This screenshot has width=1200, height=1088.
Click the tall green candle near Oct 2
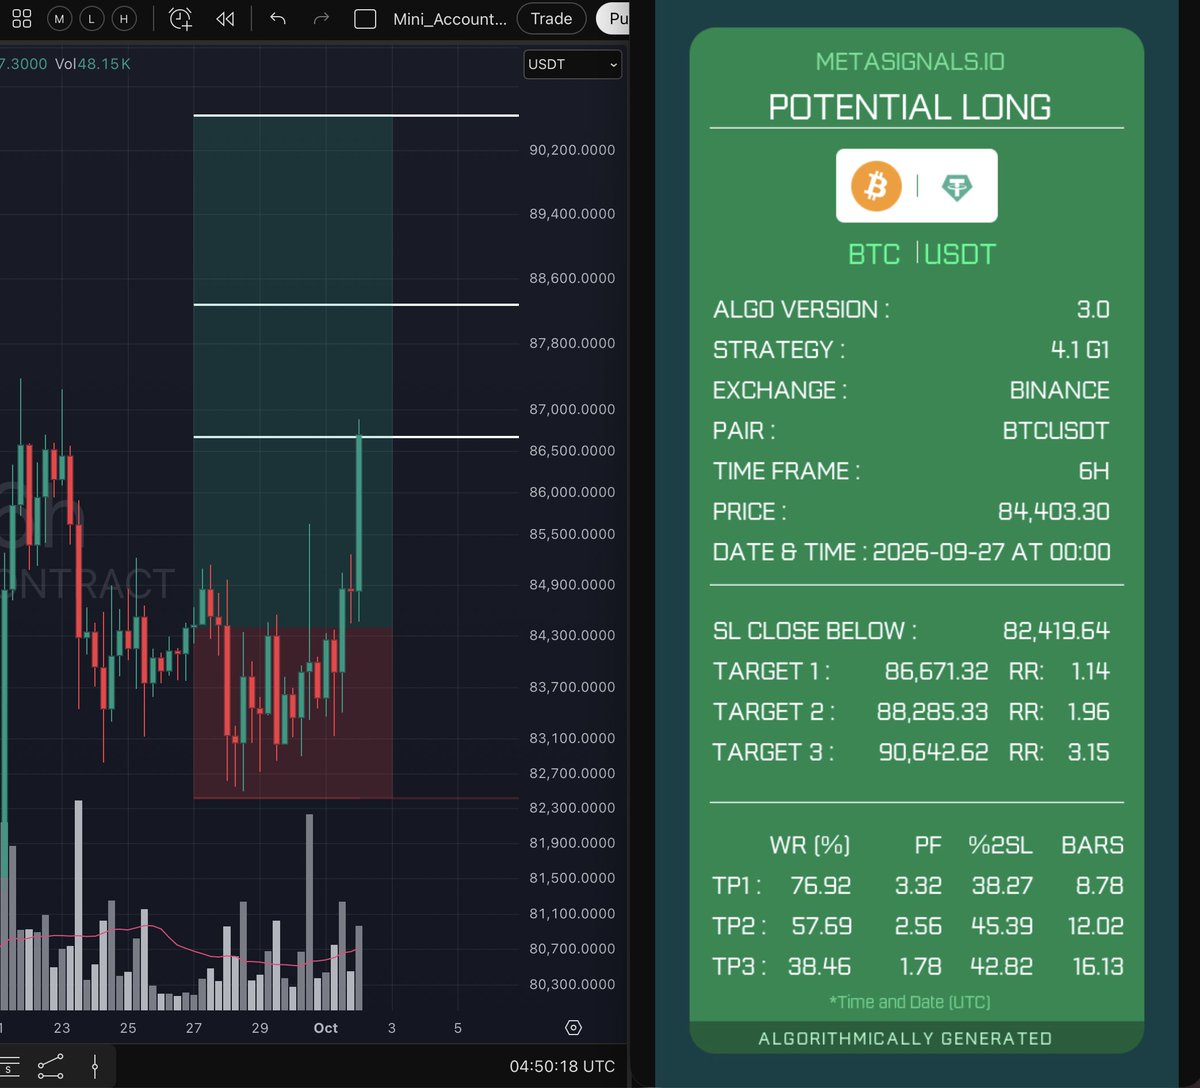coord(358,515)
